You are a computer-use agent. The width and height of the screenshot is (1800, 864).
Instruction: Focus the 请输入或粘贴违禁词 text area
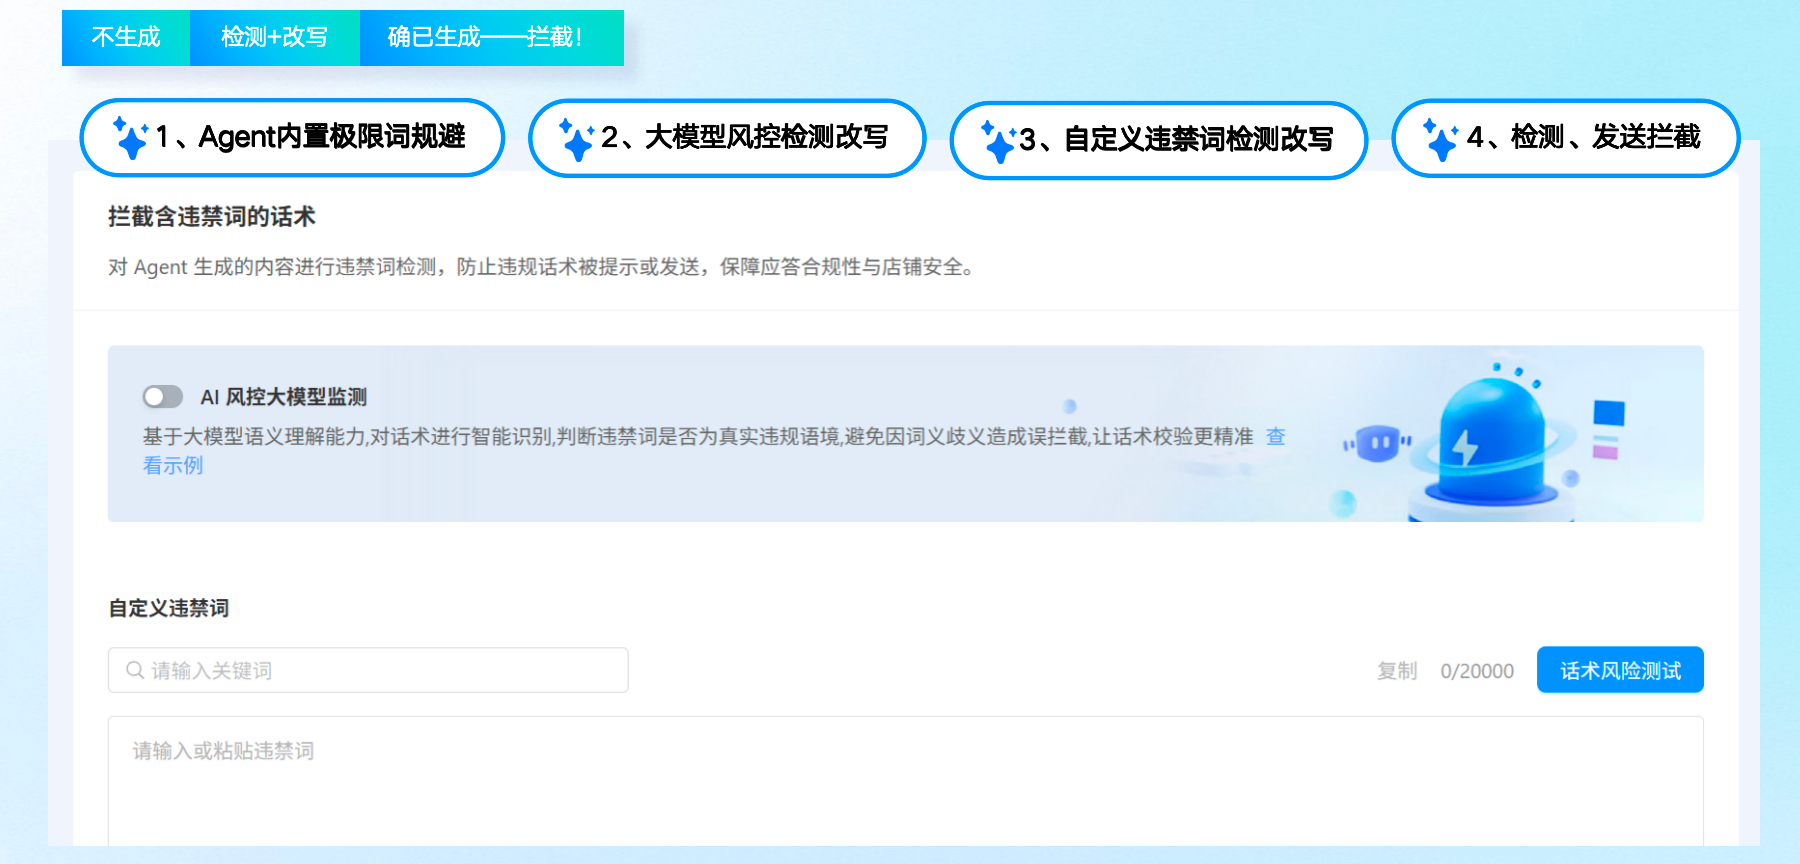pos(906,781)
